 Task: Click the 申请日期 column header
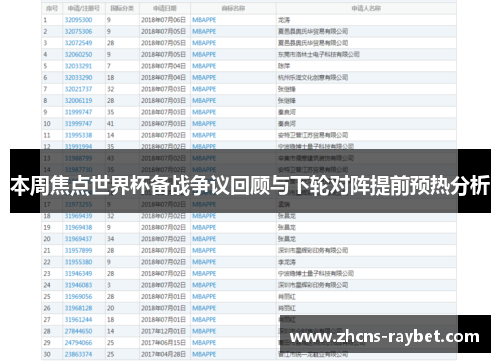click(165, 8)
